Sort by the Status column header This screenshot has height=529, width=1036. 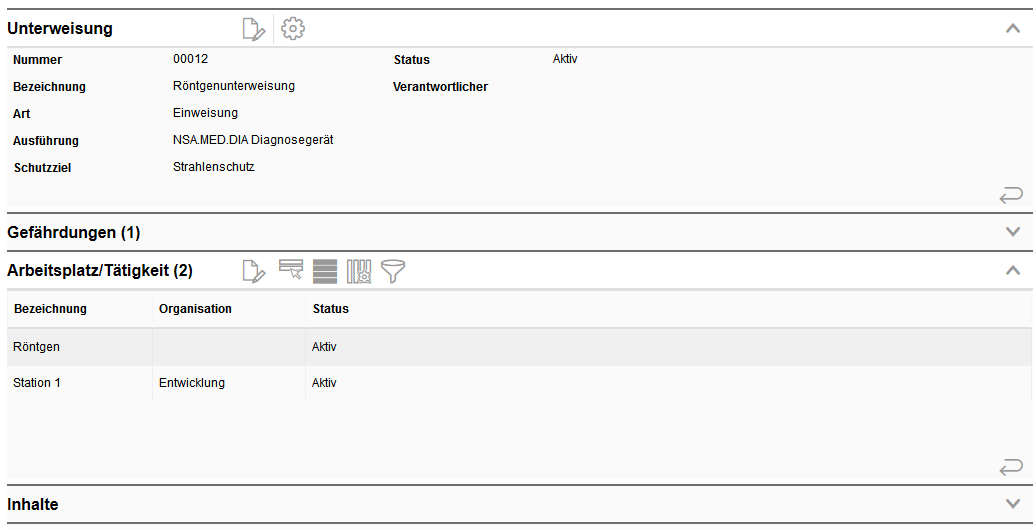pyautogui.click(x=330, y=308)
